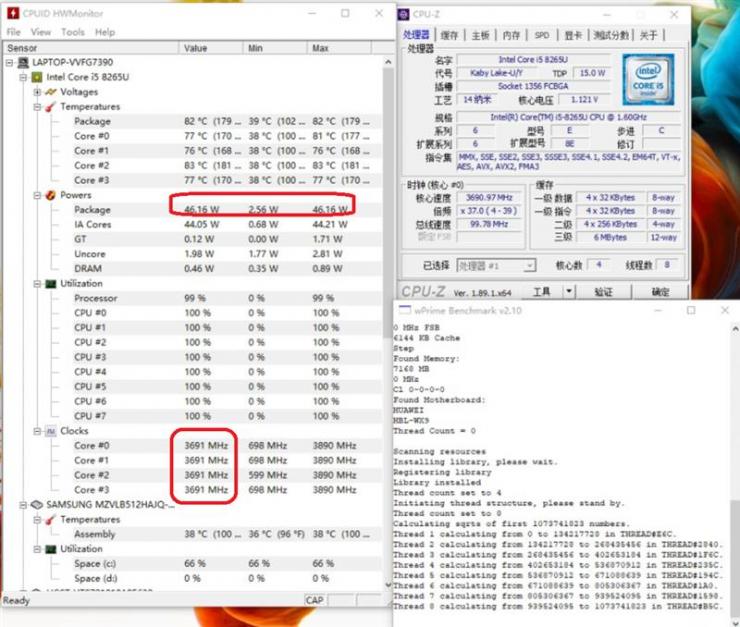Click the Sensor column header
The height and width of the screenshot is (627, 740).
(91, 48)
